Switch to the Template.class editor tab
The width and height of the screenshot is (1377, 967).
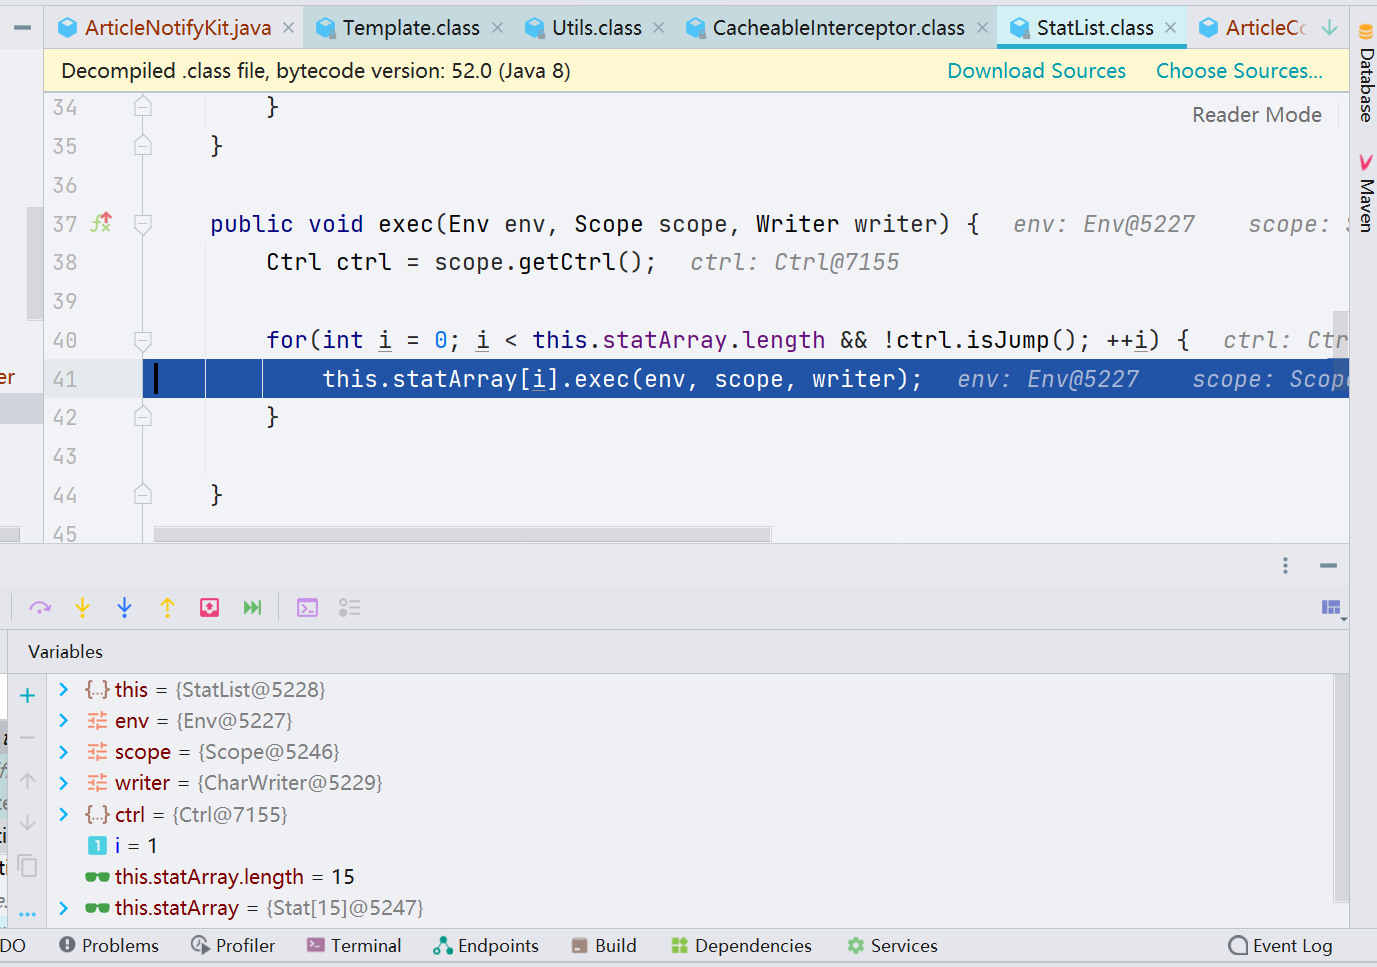pyautogui.click(x=410, y=28)
